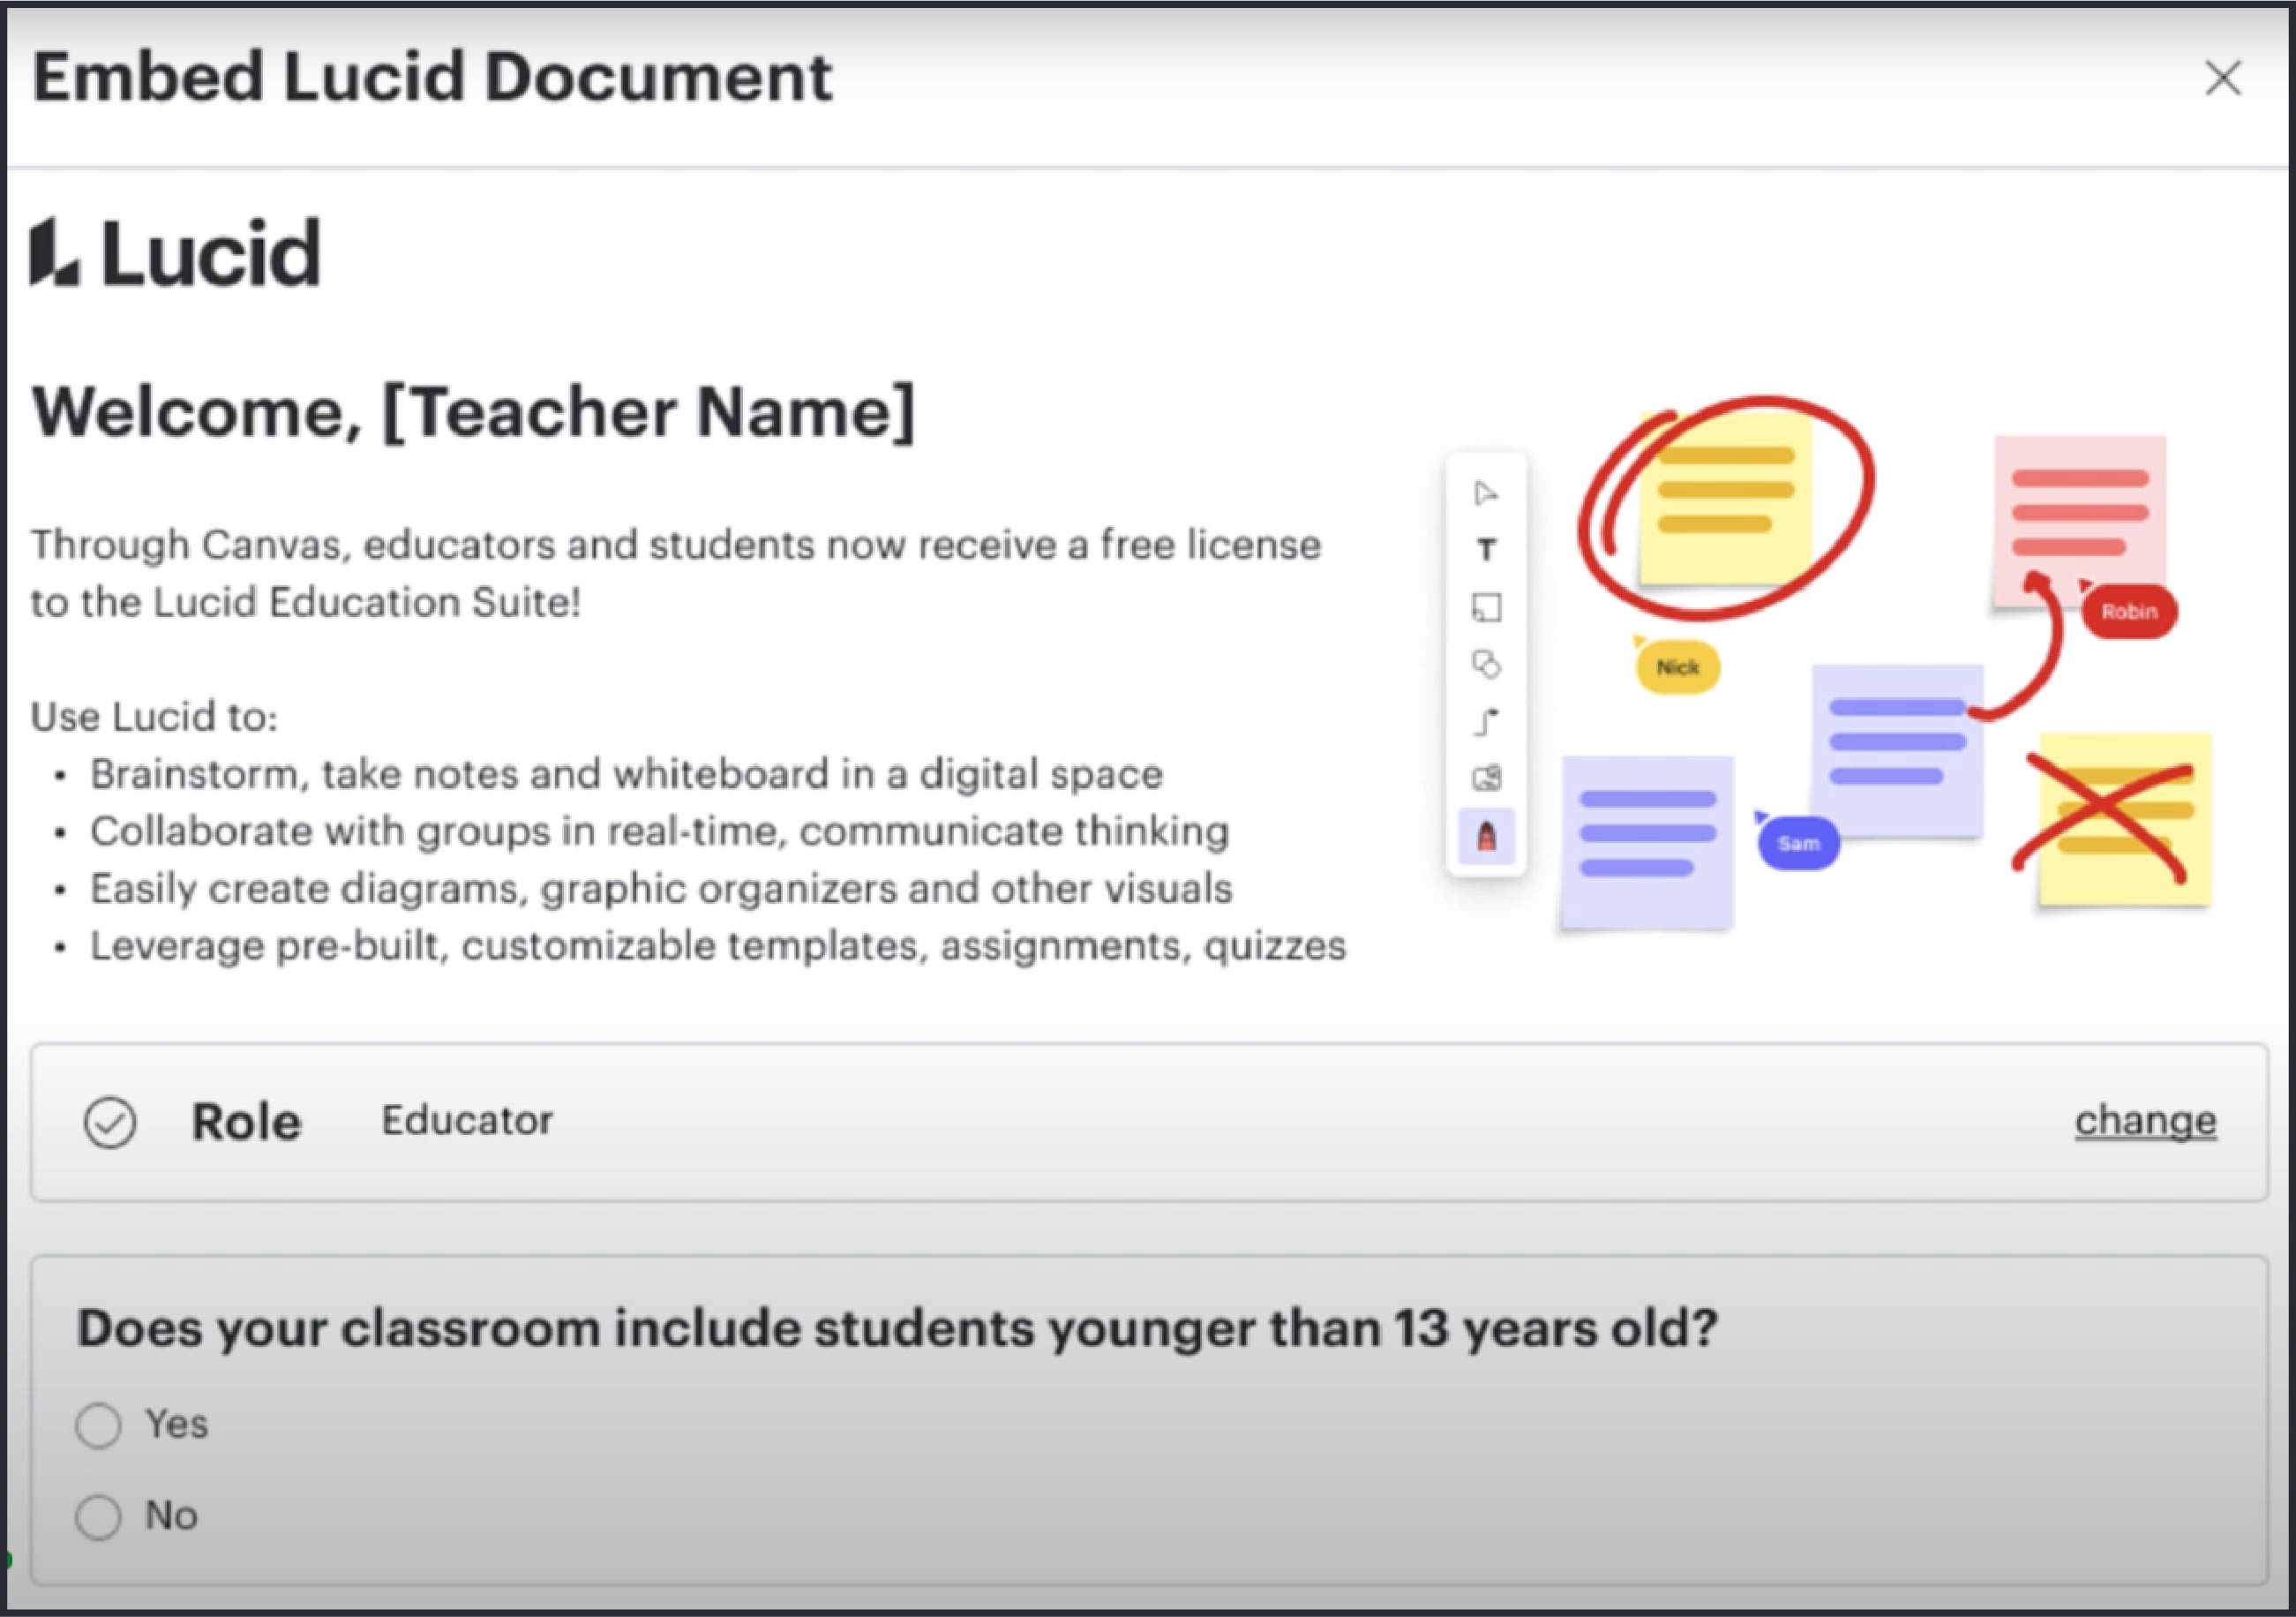Click 'Easily create diagrams' bullet text

[x=661, y=888]
